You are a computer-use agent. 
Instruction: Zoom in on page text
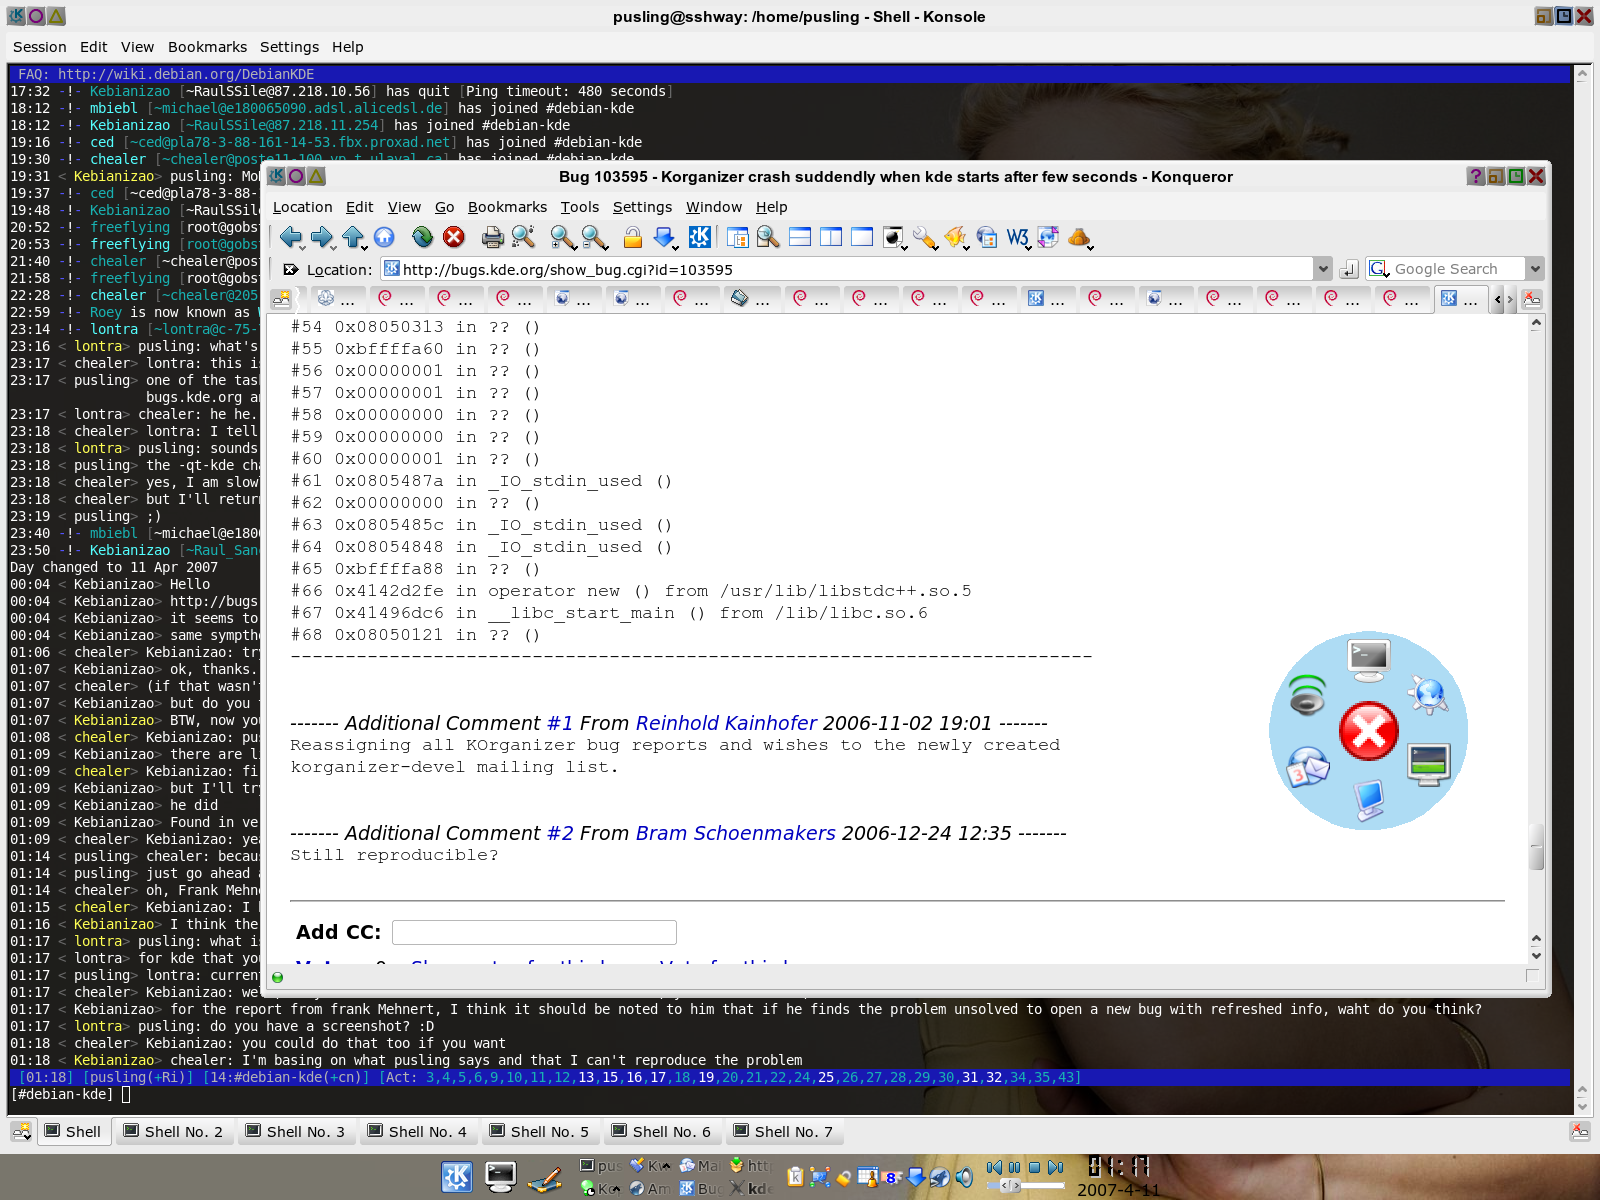click(x=562, y=237)
